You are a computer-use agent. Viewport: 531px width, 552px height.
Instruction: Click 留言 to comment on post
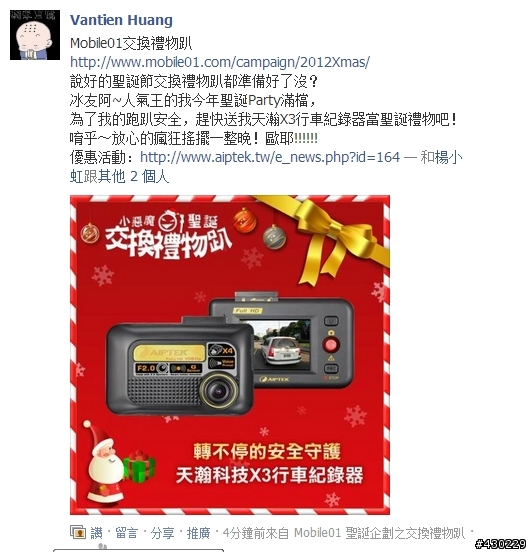tap(126, 533)
